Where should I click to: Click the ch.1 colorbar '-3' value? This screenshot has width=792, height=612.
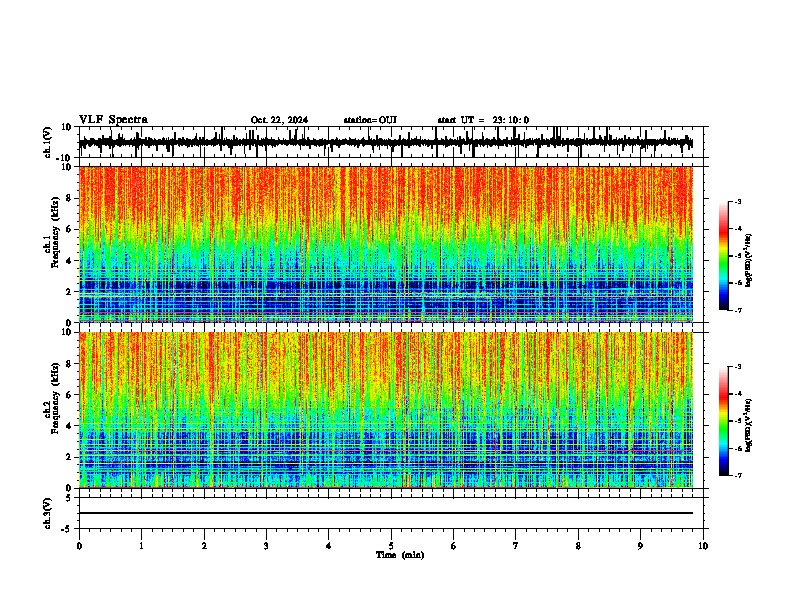point(738,201)
